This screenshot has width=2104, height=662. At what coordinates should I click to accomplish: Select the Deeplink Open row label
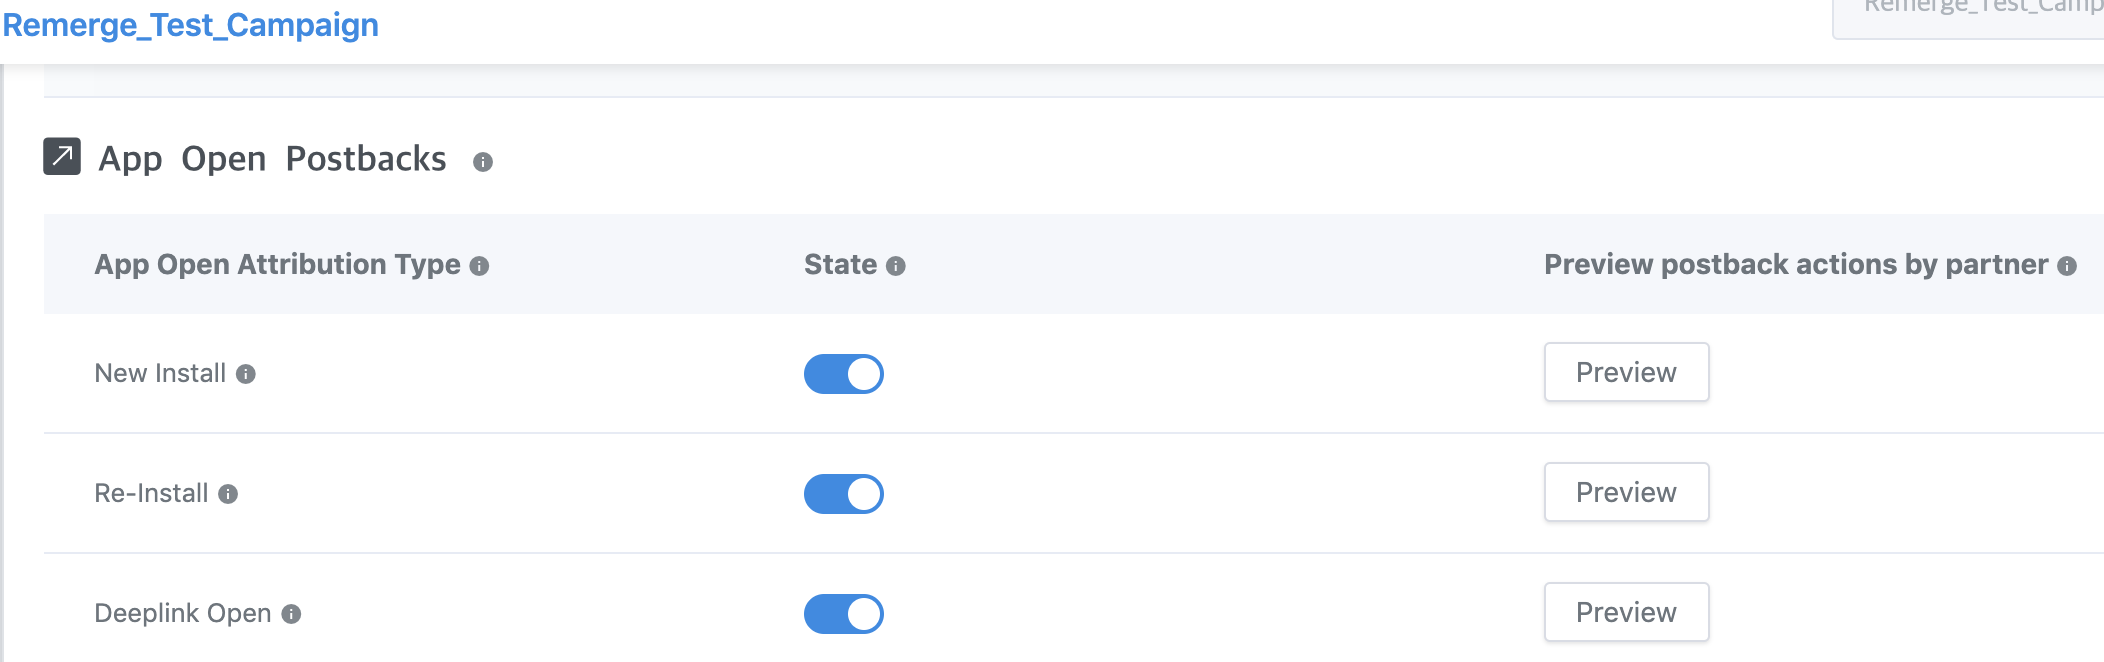(183, 613)
